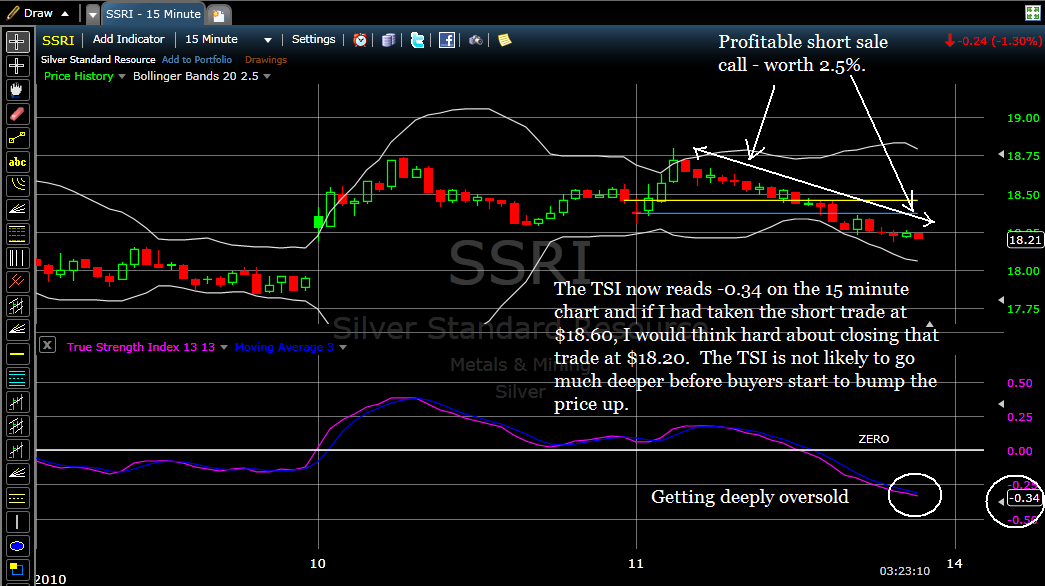This screenshot has width=1045, height=586.
Task: Open chart Settings
Action: click(x=313, y=39)
